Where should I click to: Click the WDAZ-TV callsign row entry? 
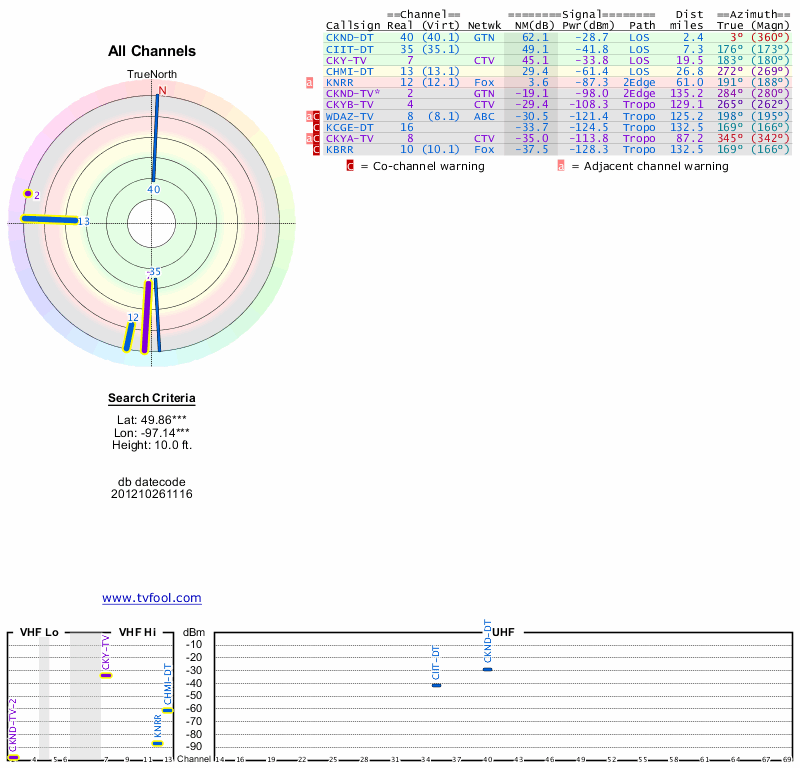349,116
